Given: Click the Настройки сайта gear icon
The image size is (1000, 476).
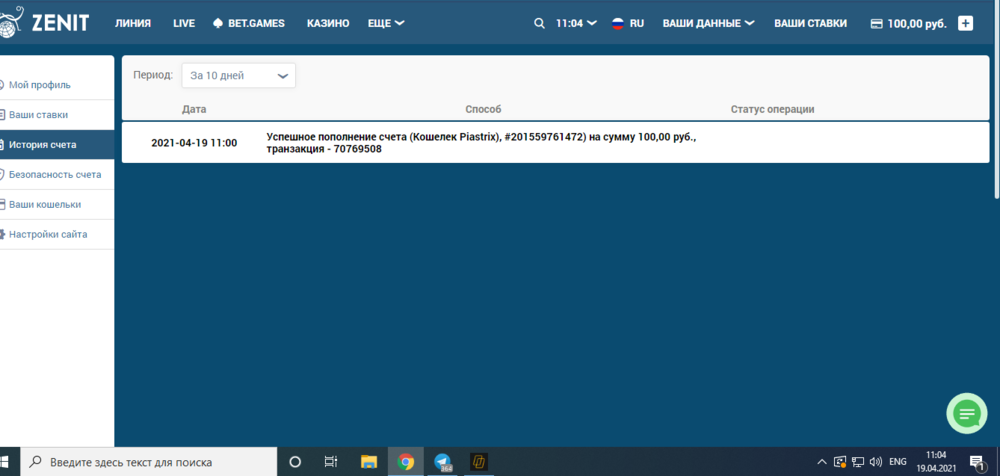Looking at the screenshot, I should pos(2,234).
